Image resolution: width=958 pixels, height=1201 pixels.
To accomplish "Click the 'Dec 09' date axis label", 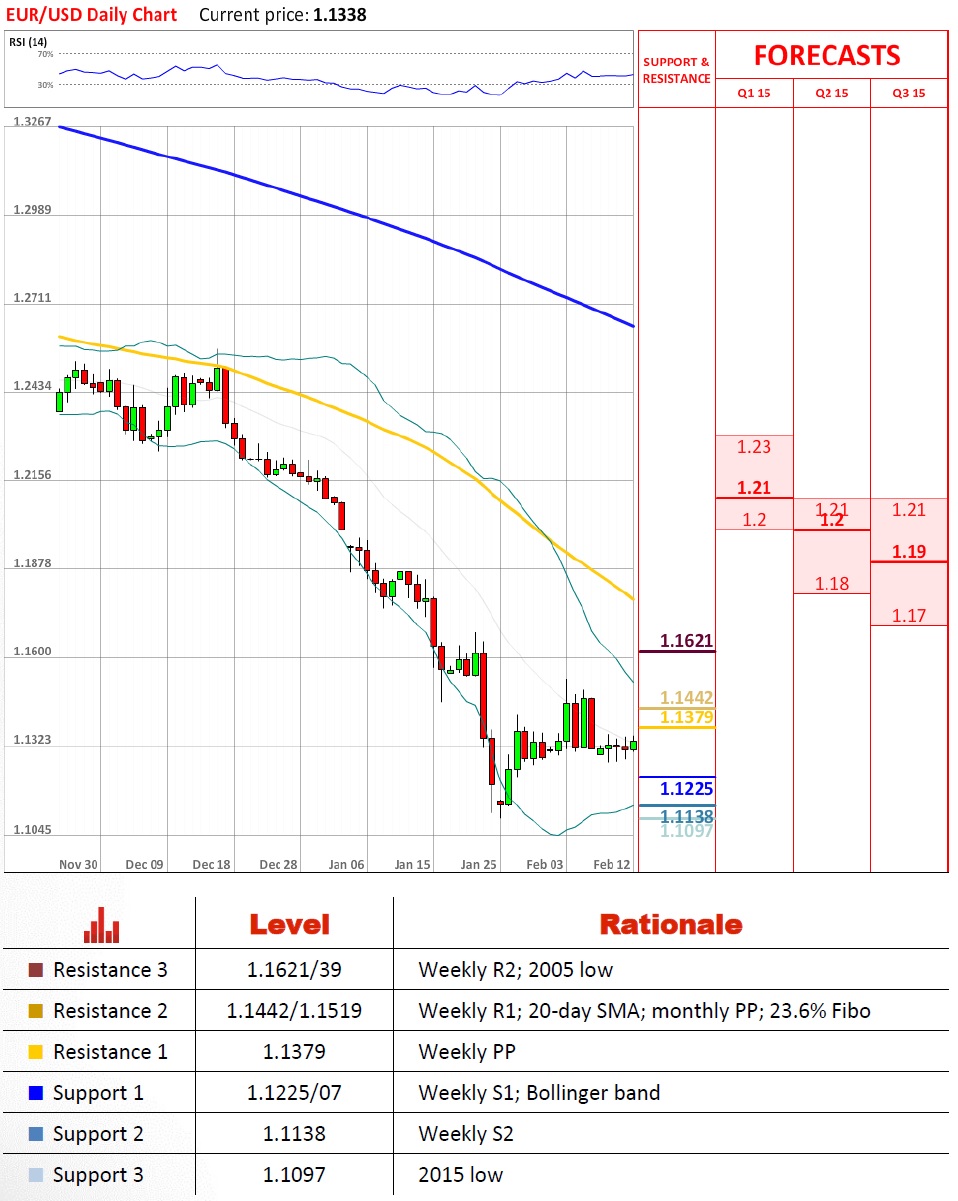I will 145,864.
